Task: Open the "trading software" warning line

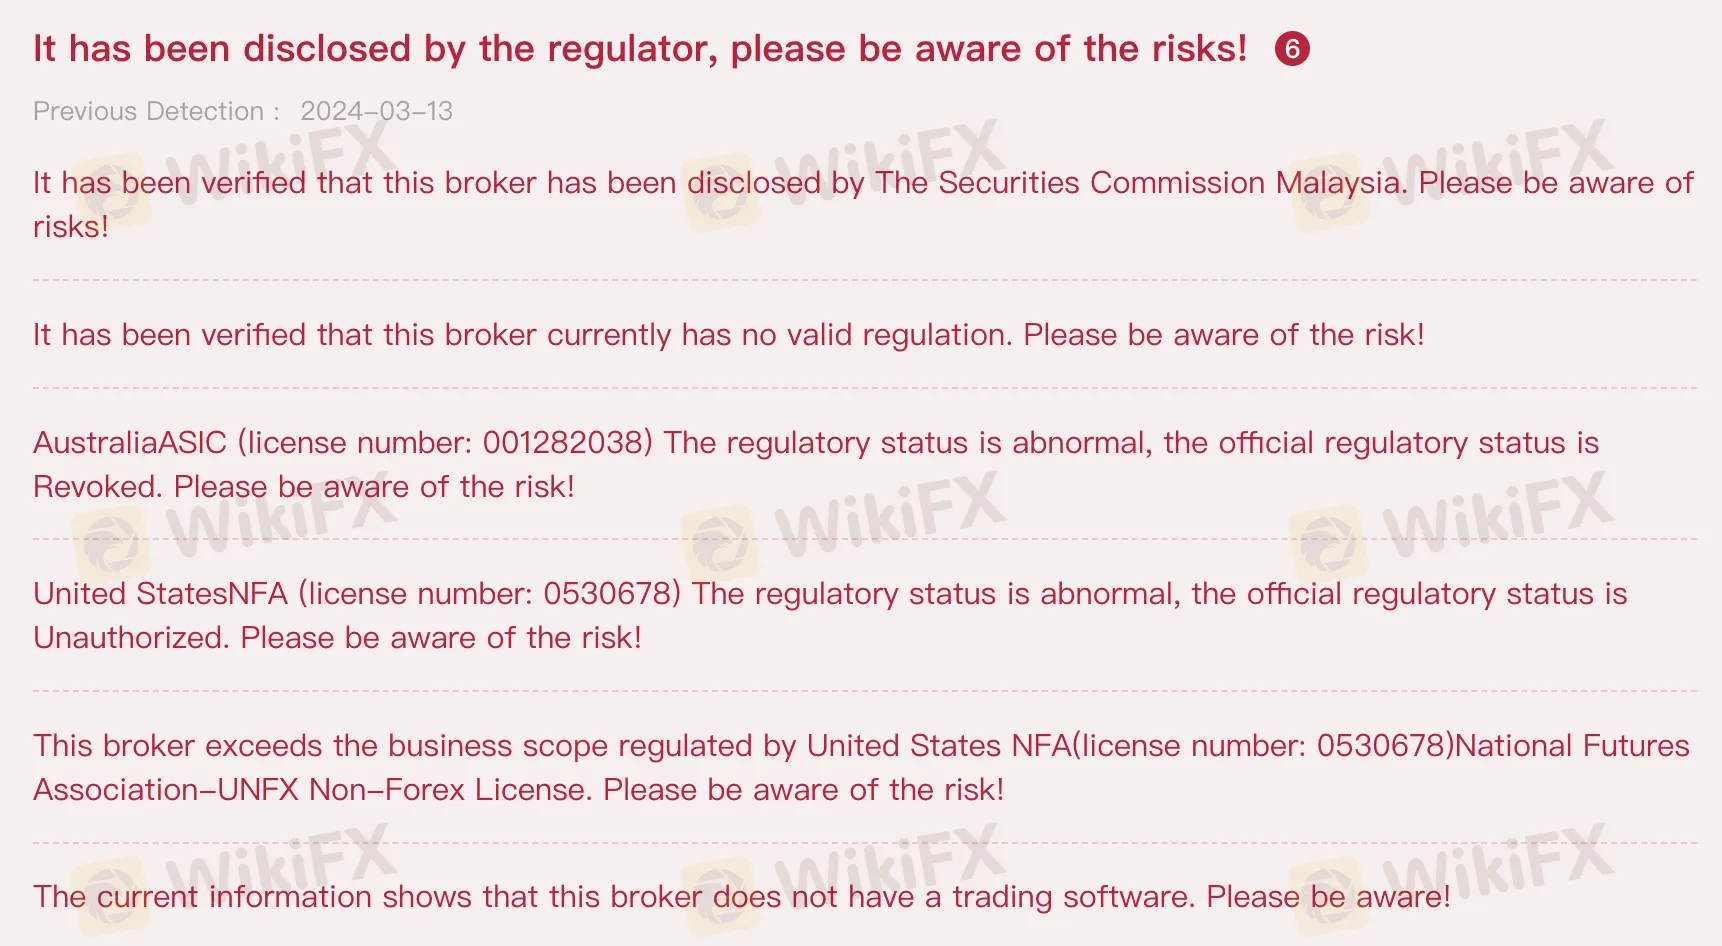Action: 740,897
